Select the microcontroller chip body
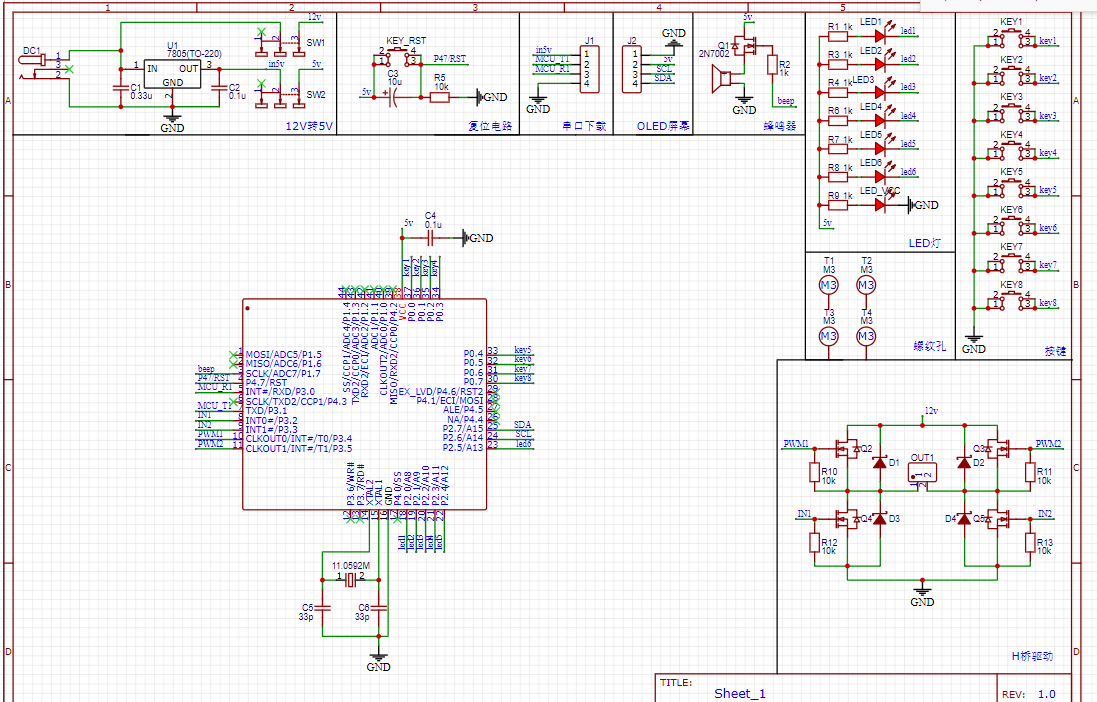 (x=365, y=405)
